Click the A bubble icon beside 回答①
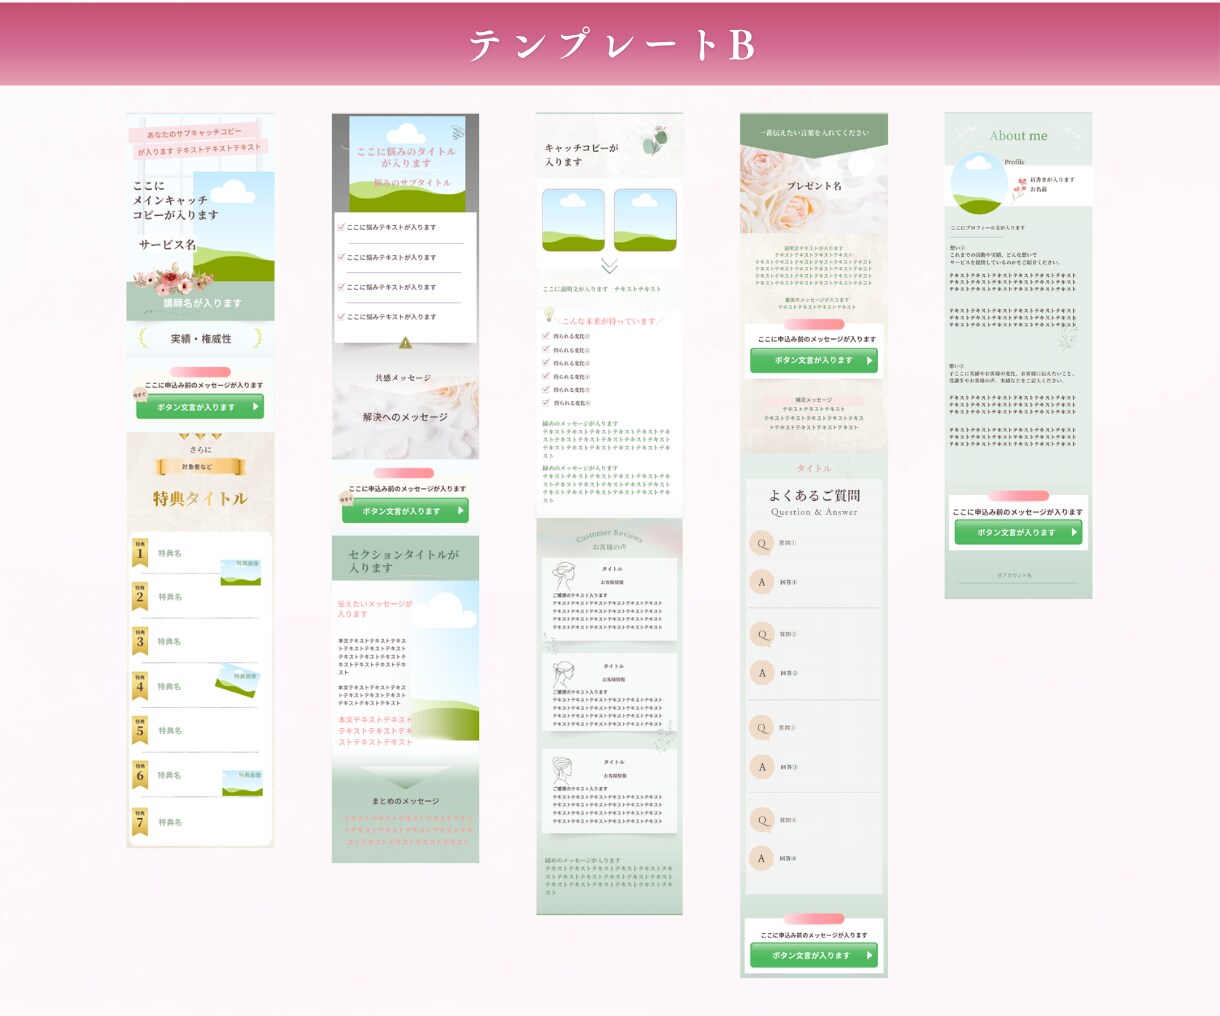Image resolution: width=1220 pixels, height=1016 pixels. (x=762, y=582)
